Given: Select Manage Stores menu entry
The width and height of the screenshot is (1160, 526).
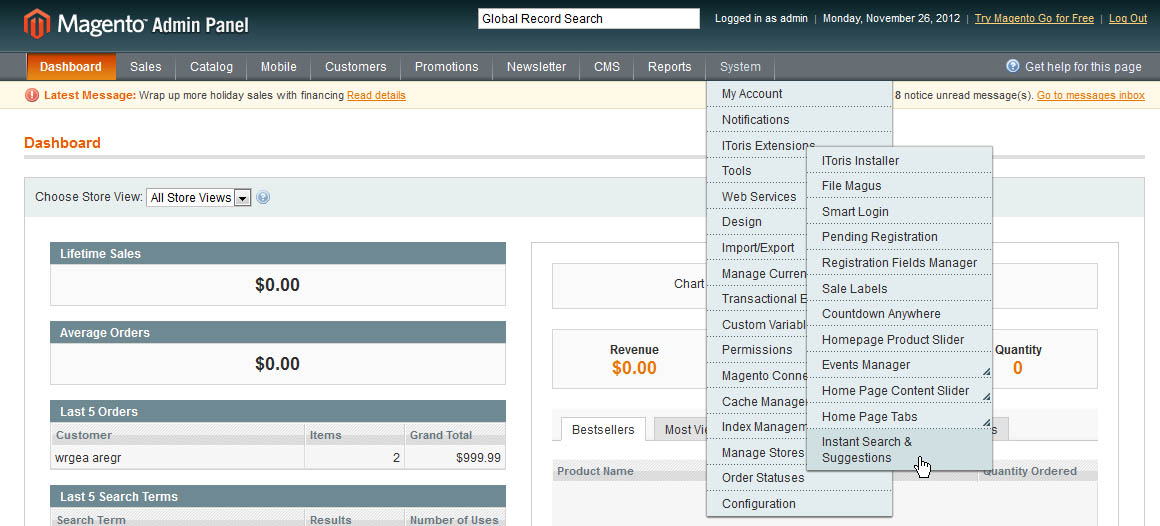Looking at the screenshot, I should 756,453.
